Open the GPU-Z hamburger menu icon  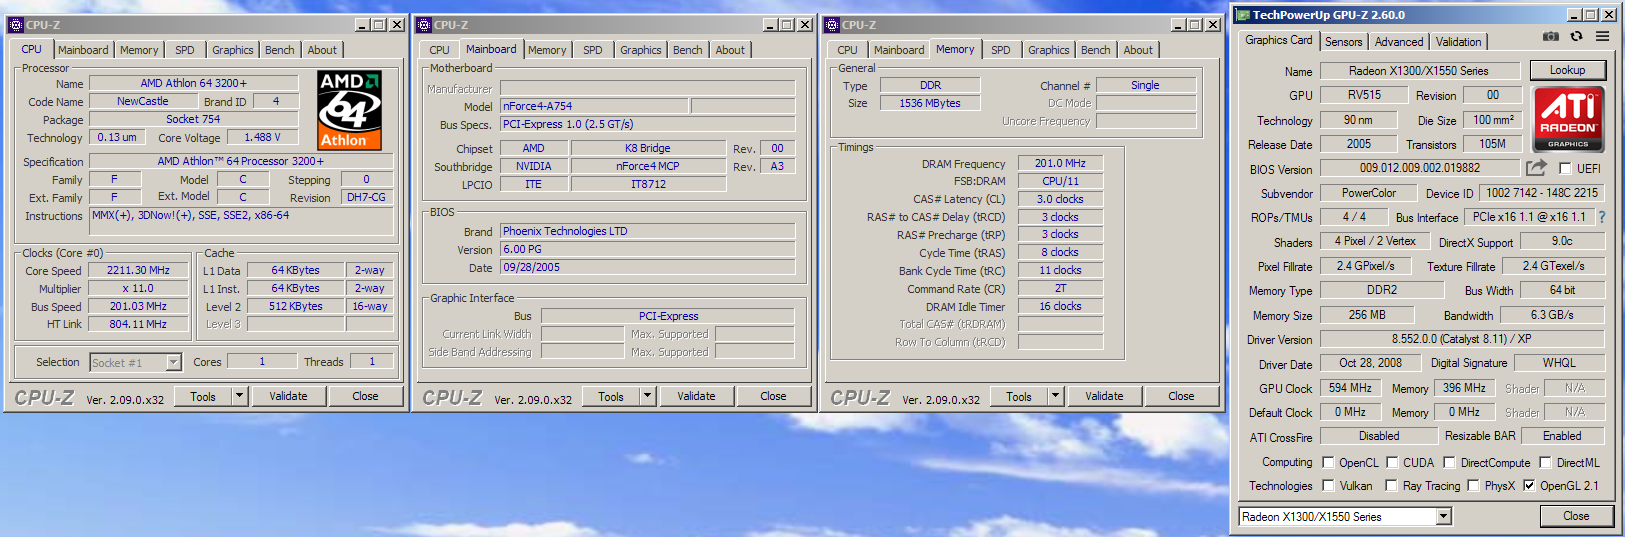tap(1602, 37)
